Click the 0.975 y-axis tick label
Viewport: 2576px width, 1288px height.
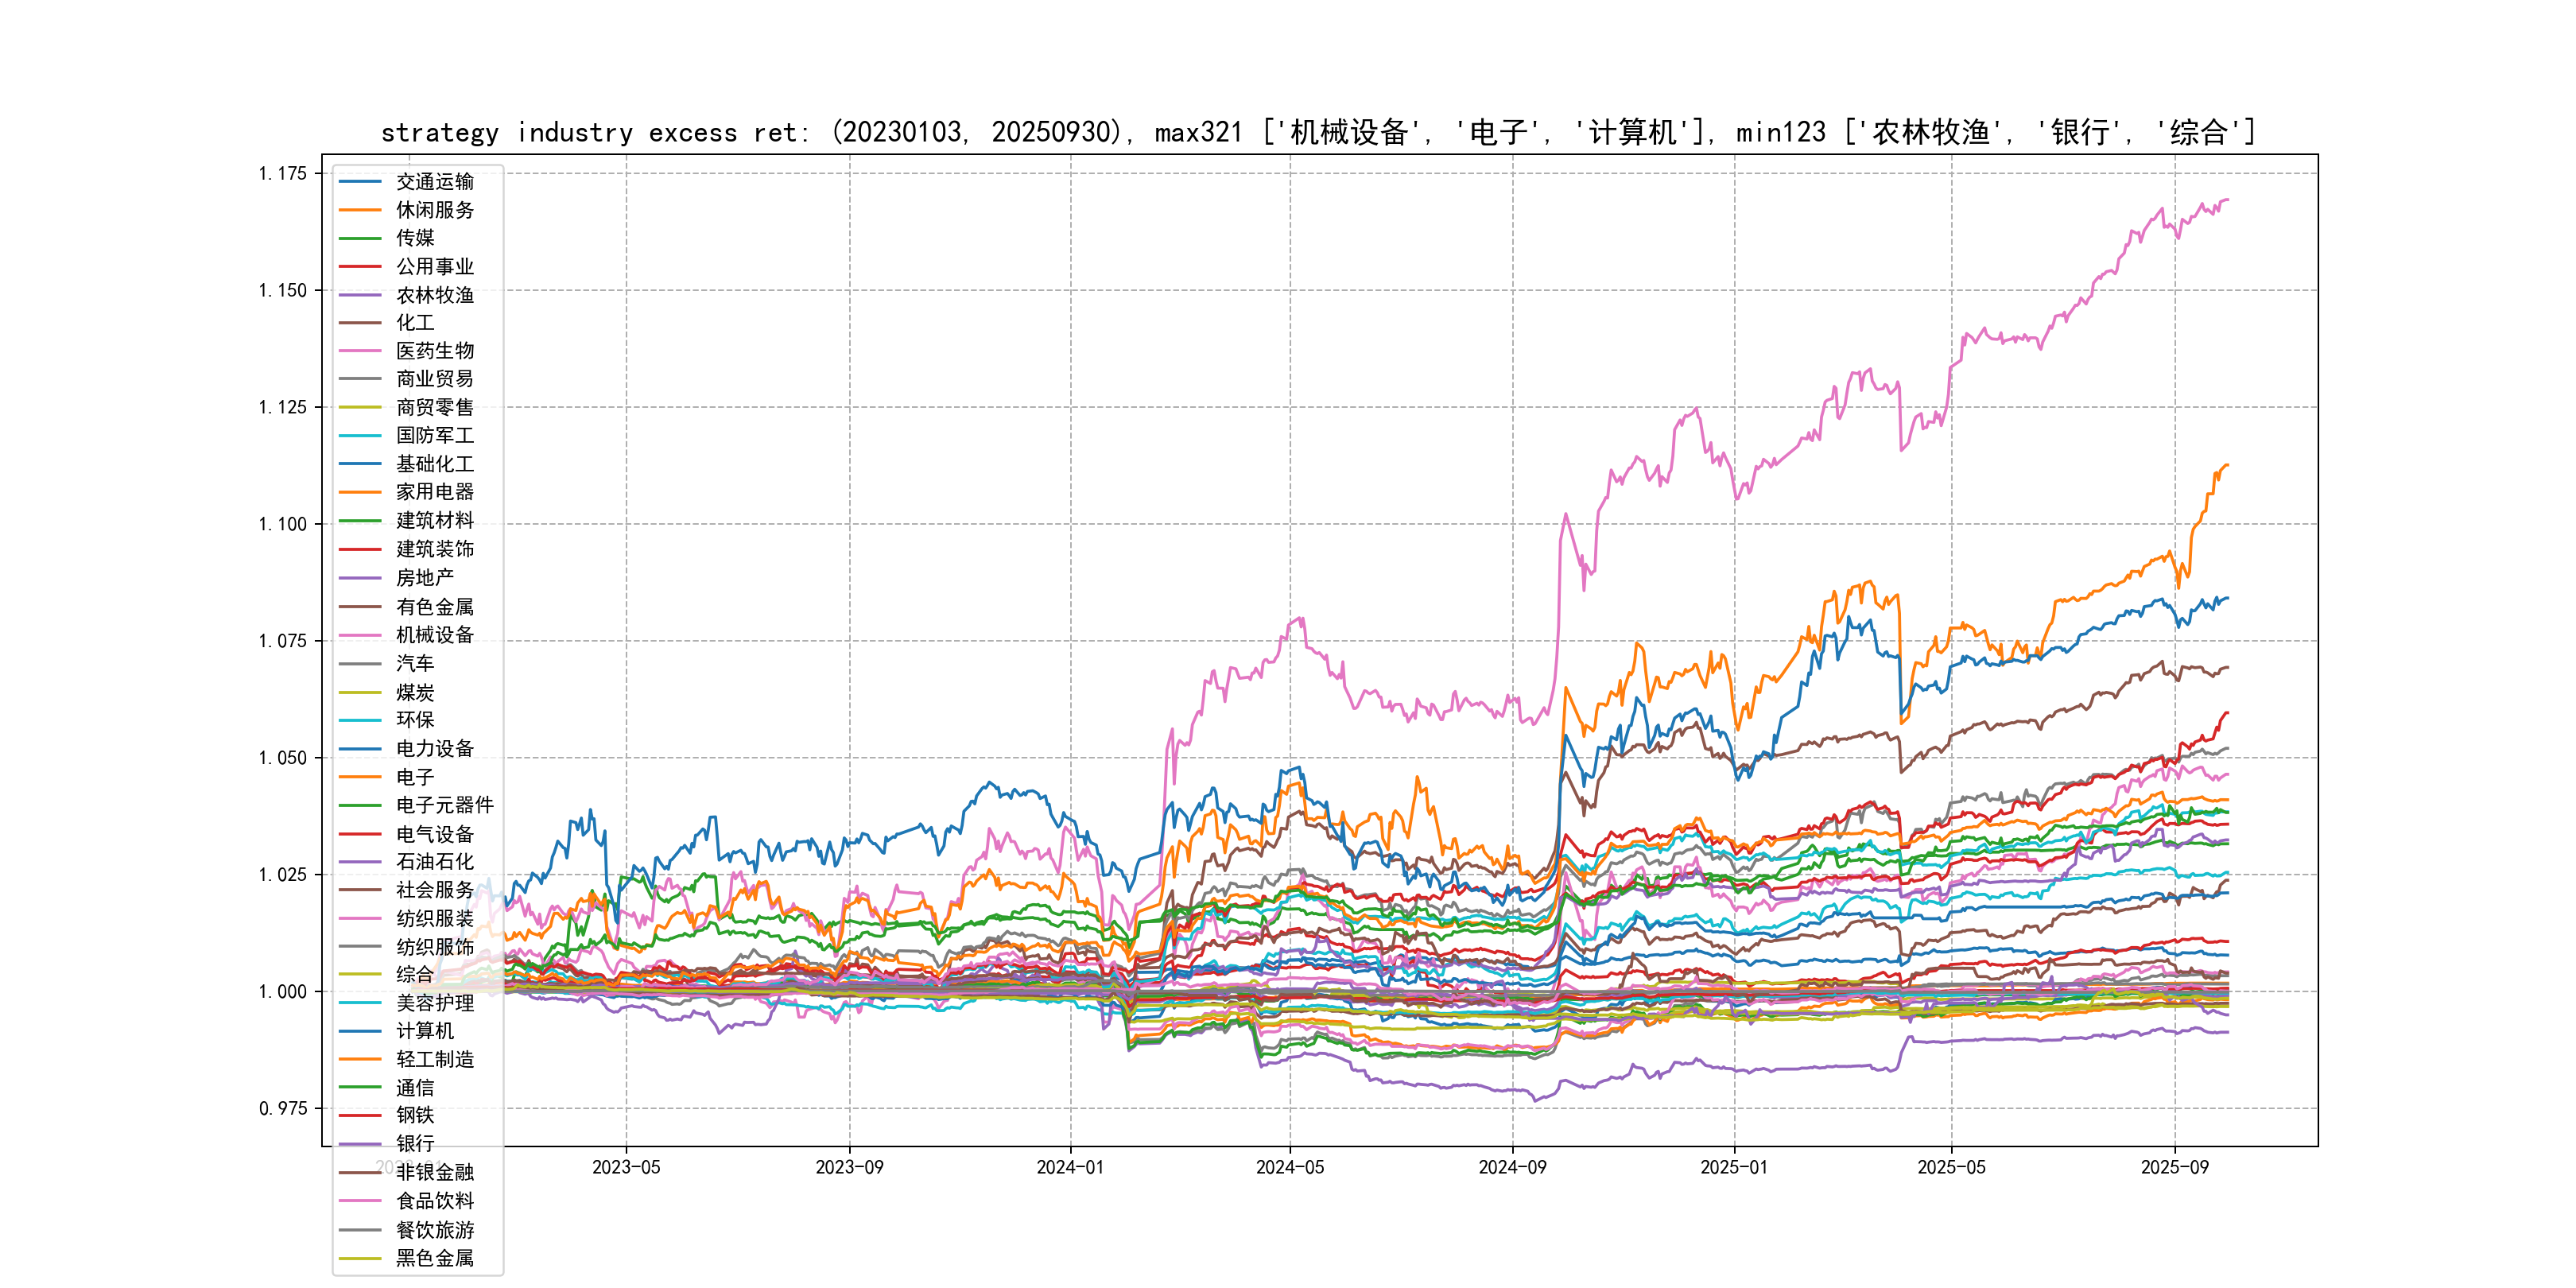click(283, 1109)
